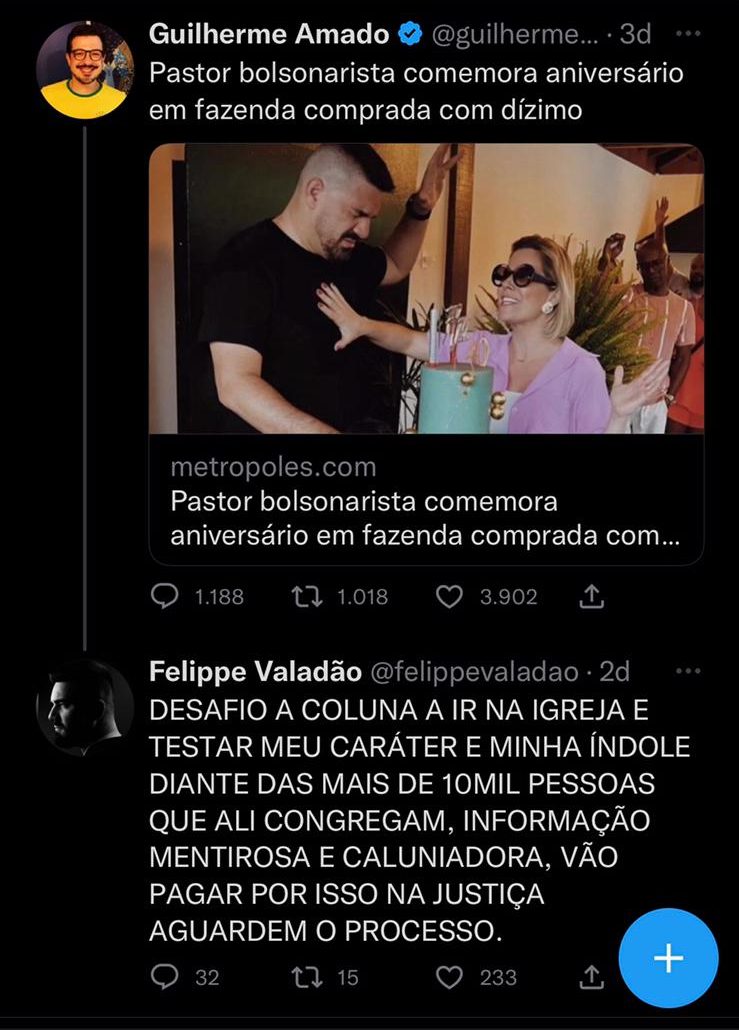This screenshot has width=739, height=1030.
Task: Retweet Guilherme Amado's post
Action: pos(307,596)
